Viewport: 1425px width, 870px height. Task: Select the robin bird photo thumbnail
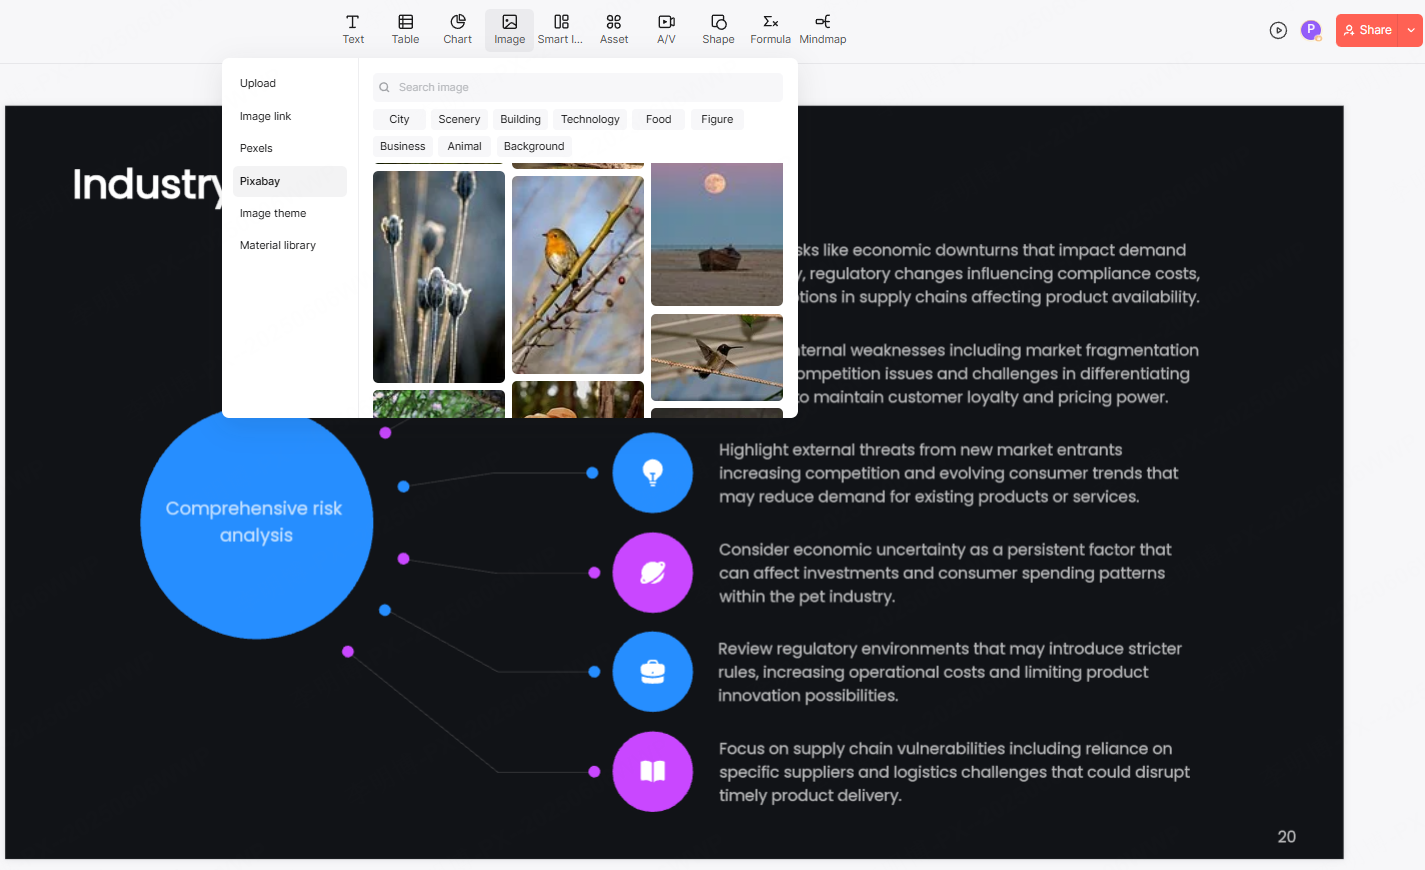(x=577, y=275)
